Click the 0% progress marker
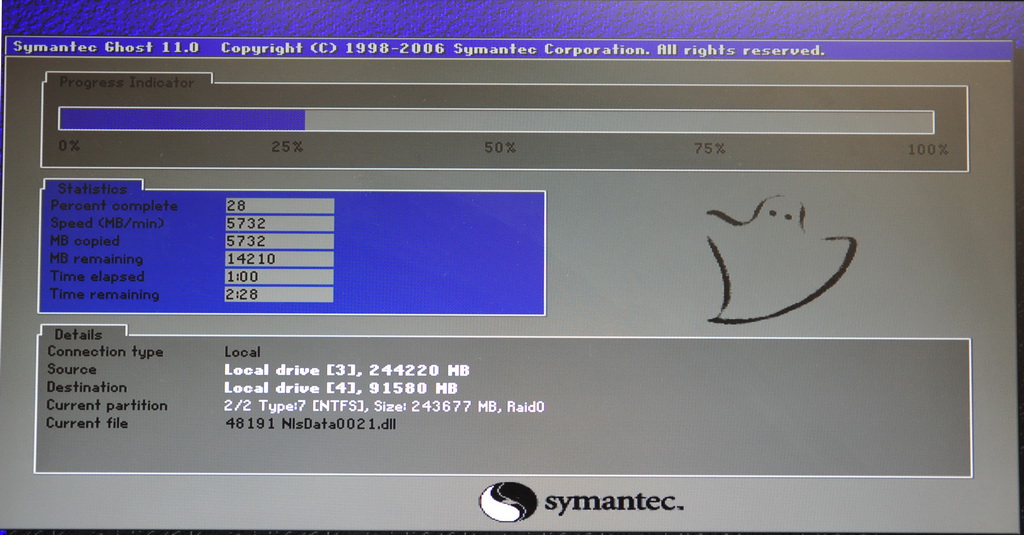Screen dimensions: 1024x535 pyautogui.click(x=69, y=146)
